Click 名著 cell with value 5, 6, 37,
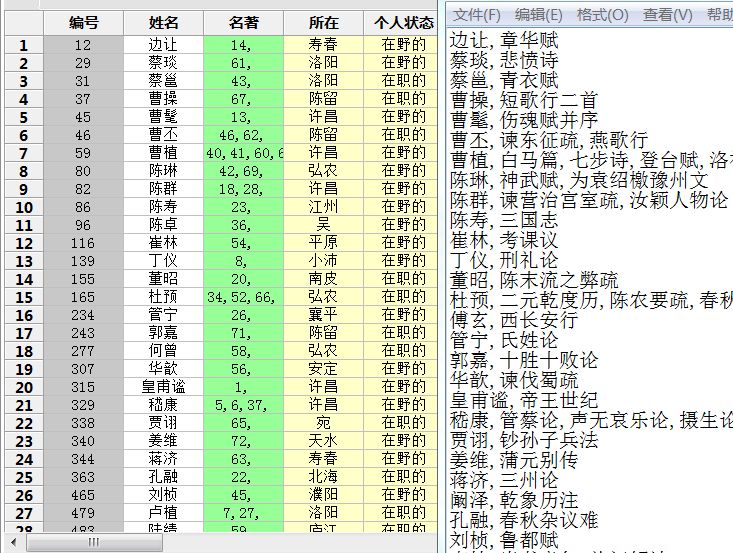This screenshot has height=553, width=733. pyautogui.click(x=244, y=405)
